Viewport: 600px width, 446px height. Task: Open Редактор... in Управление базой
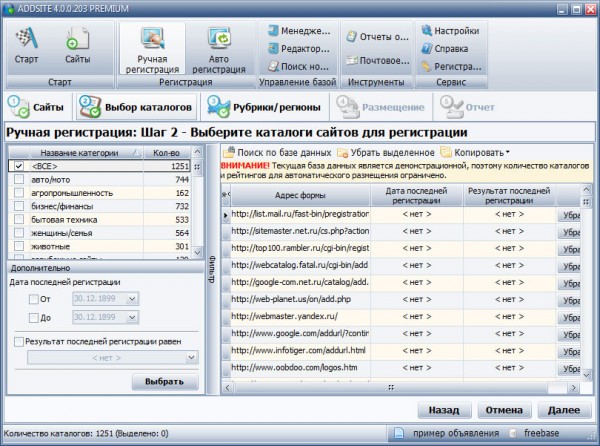pos(299,49)
